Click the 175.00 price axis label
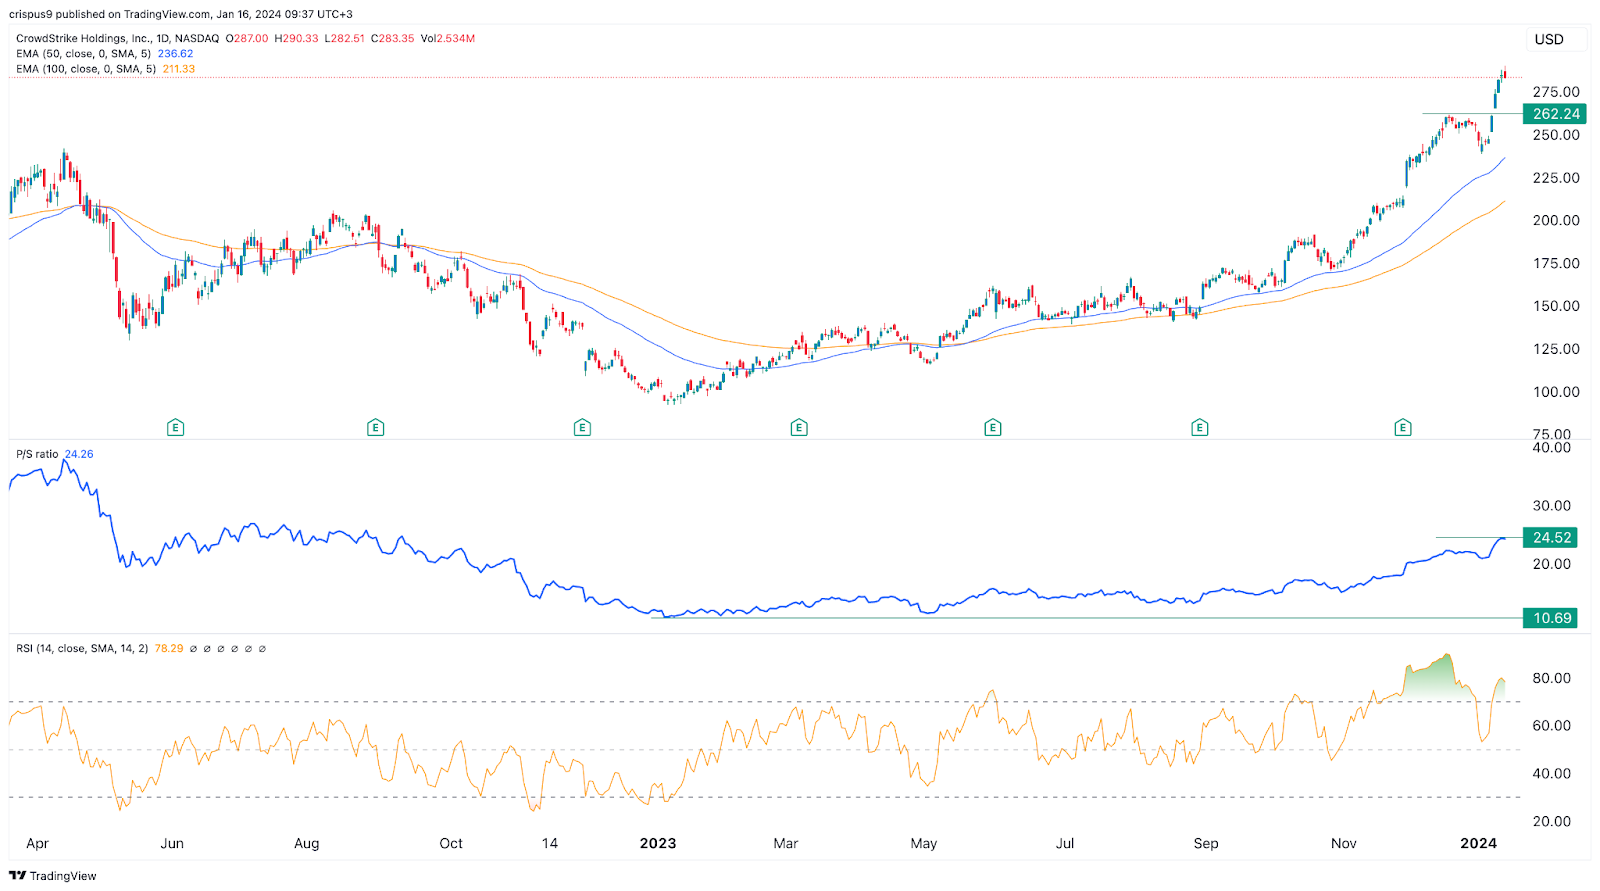This screenshot has height=891, width=1600. [1556, 263]
